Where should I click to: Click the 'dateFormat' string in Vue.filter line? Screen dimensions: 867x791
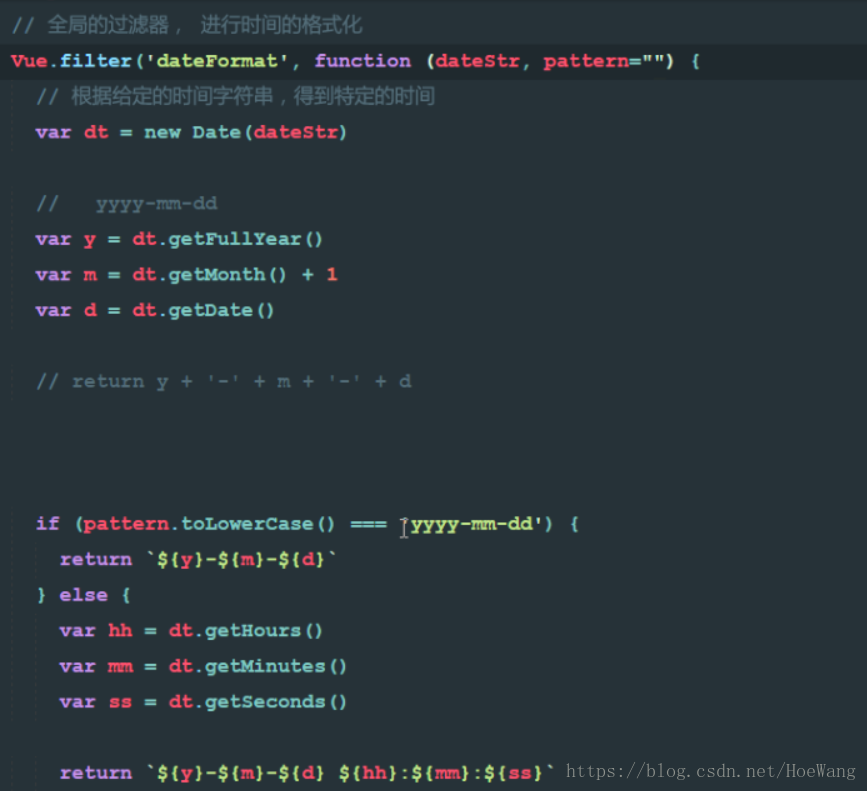(x=217, y=61)
